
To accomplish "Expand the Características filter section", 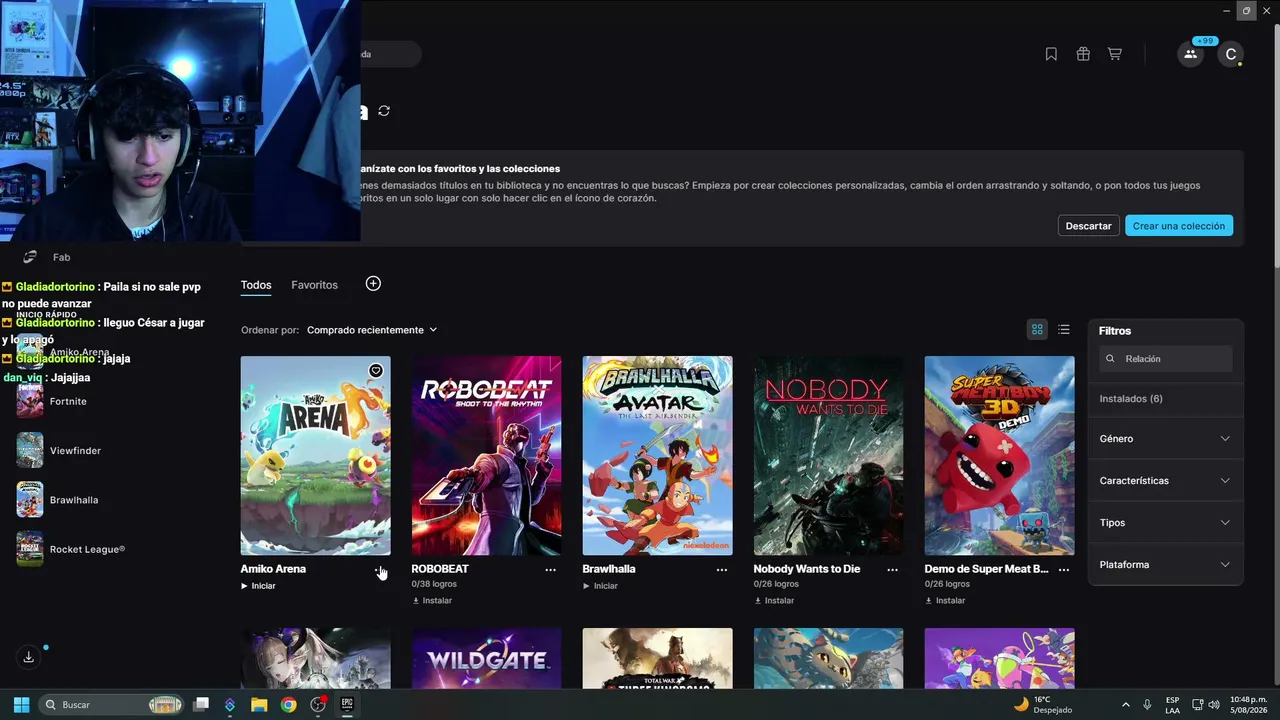I will pyautogui.click(x=1165, y=481).
